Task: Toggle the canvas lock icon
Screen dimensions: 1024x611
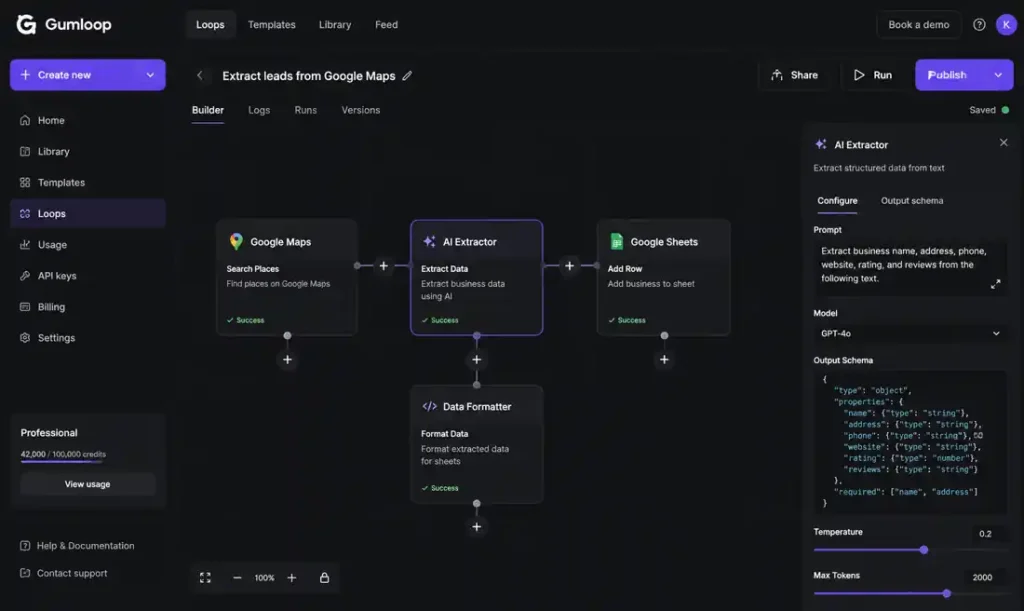Action: (325, 578)
